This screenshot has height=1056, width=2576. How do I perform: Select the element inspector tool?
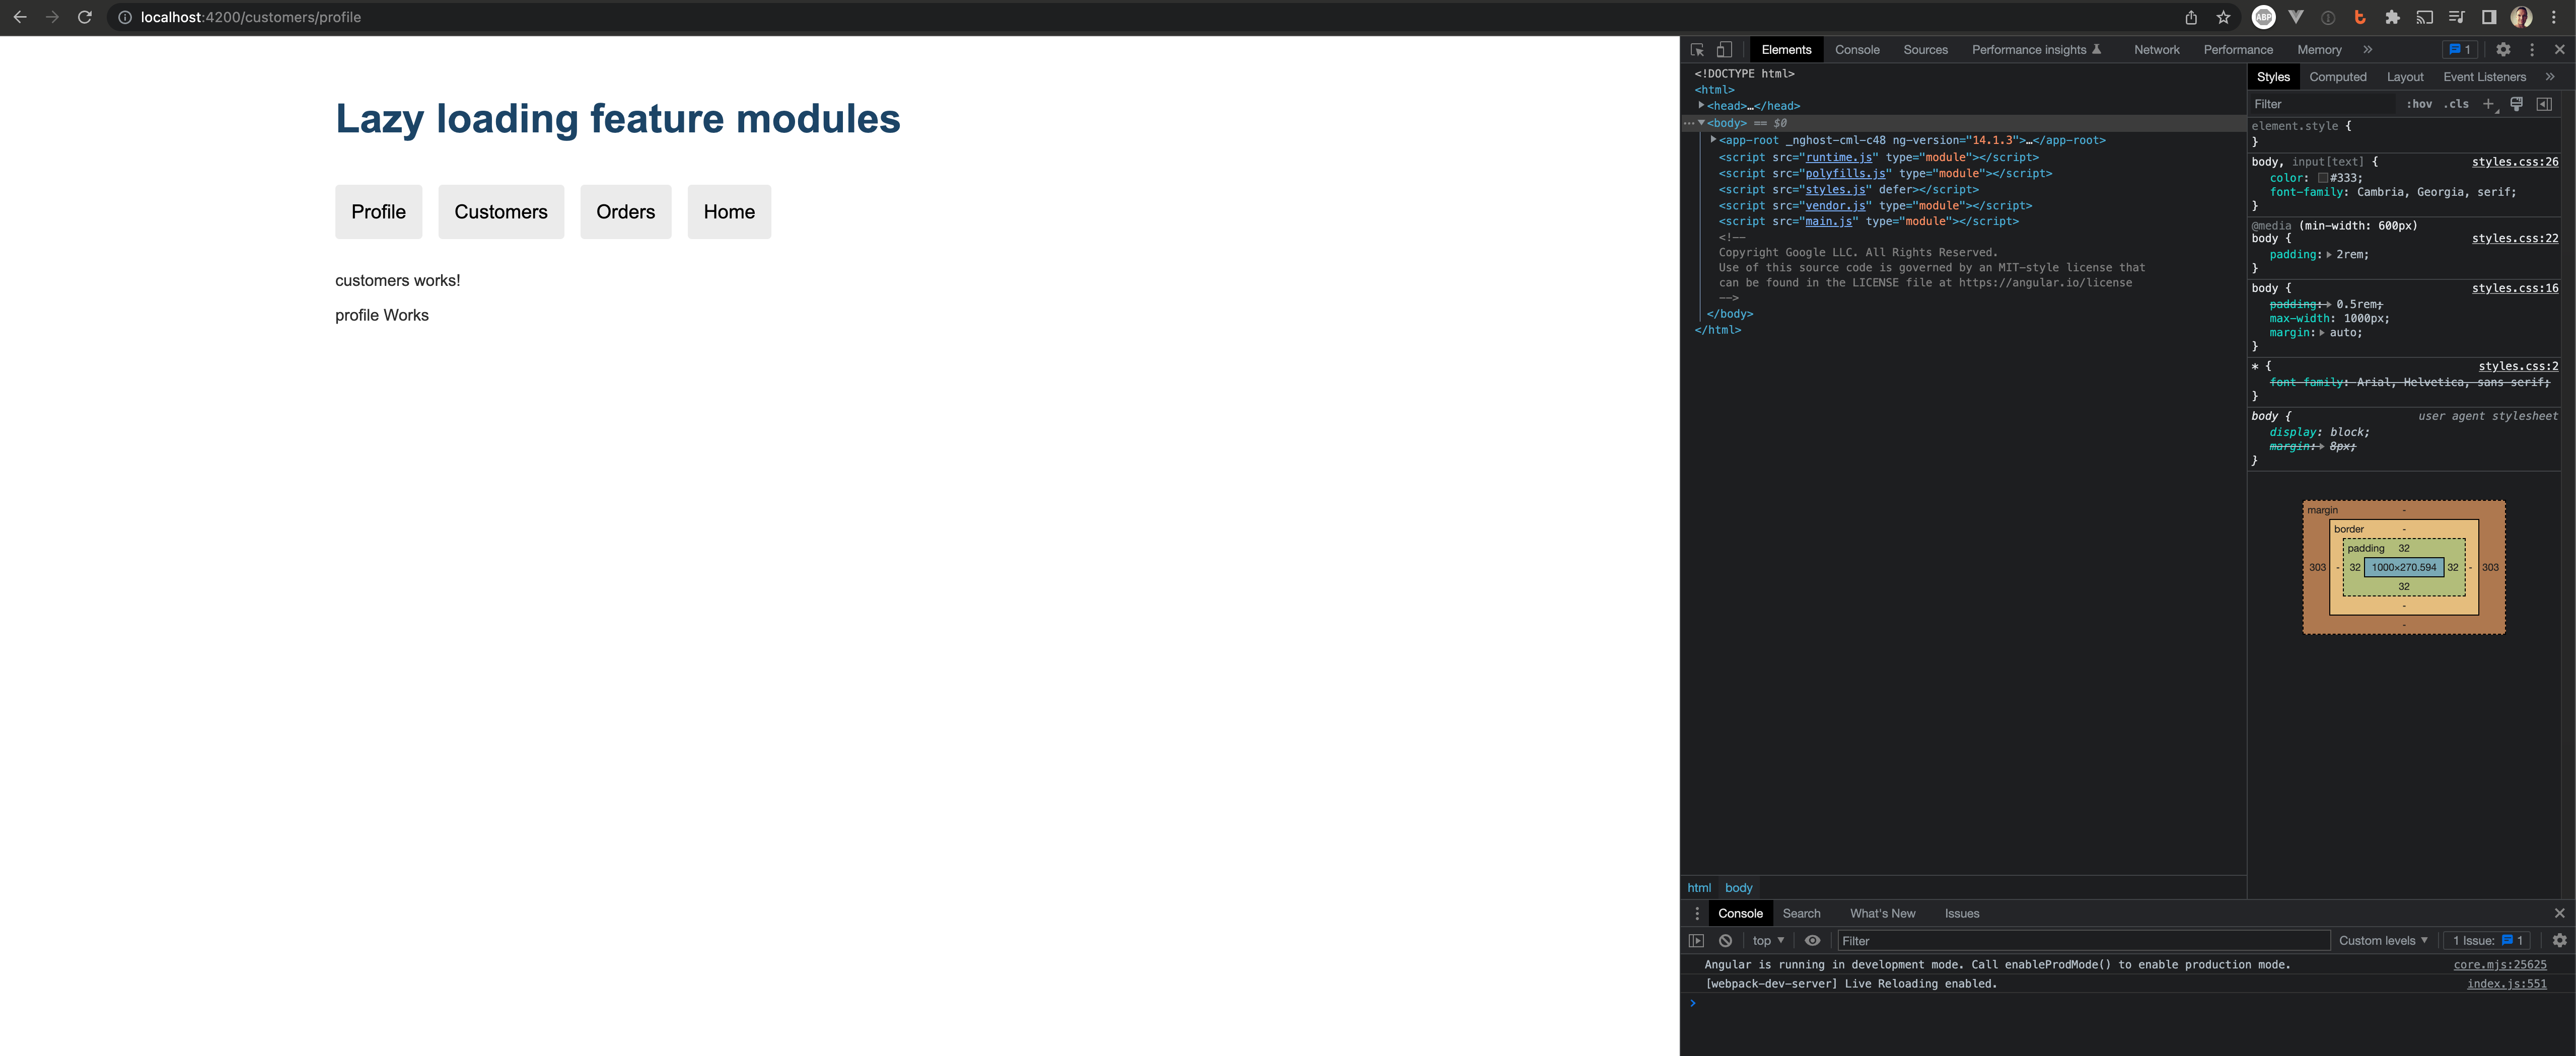[1696, 48]
